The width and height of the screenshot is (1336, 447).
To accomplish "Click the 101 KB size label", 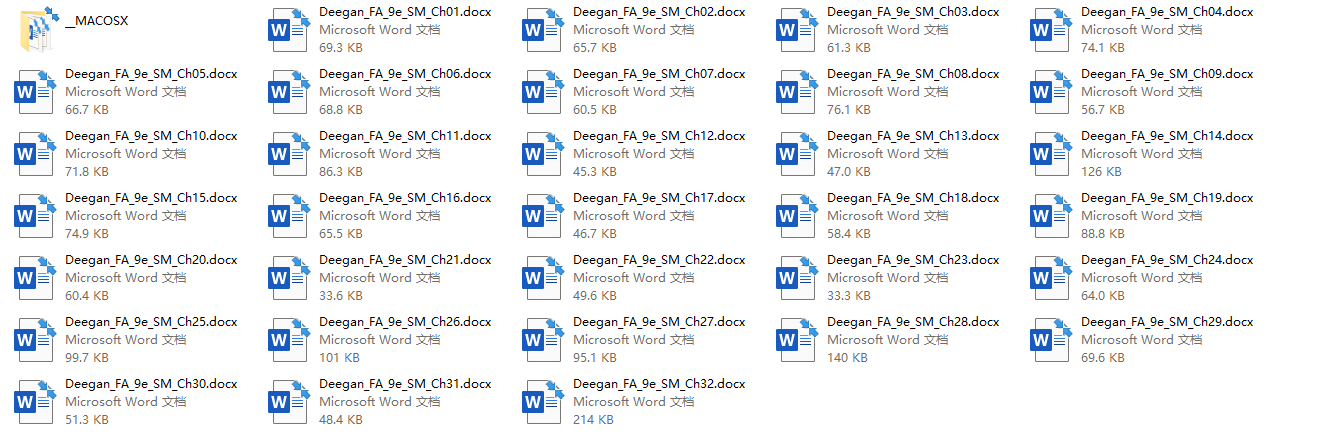I will coord(339,358).
